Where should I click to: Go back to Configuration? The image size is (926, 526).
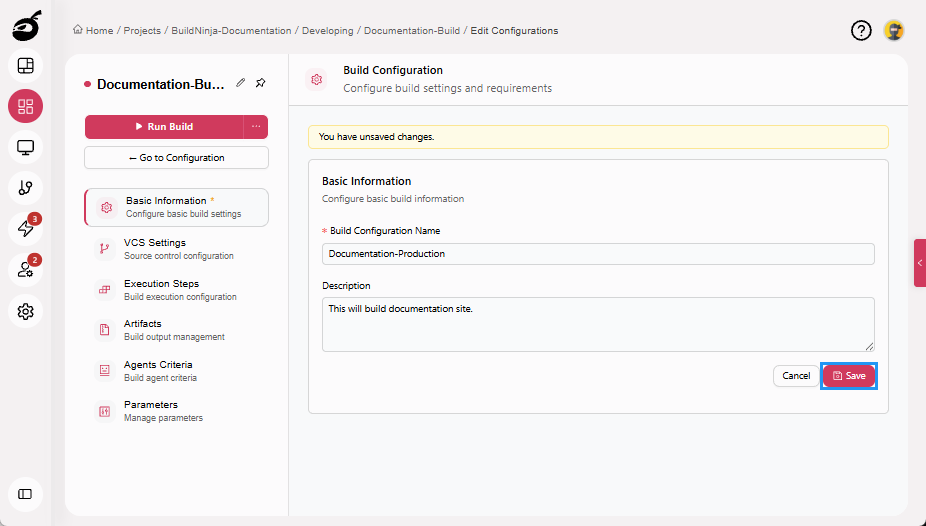pos(177,158)
